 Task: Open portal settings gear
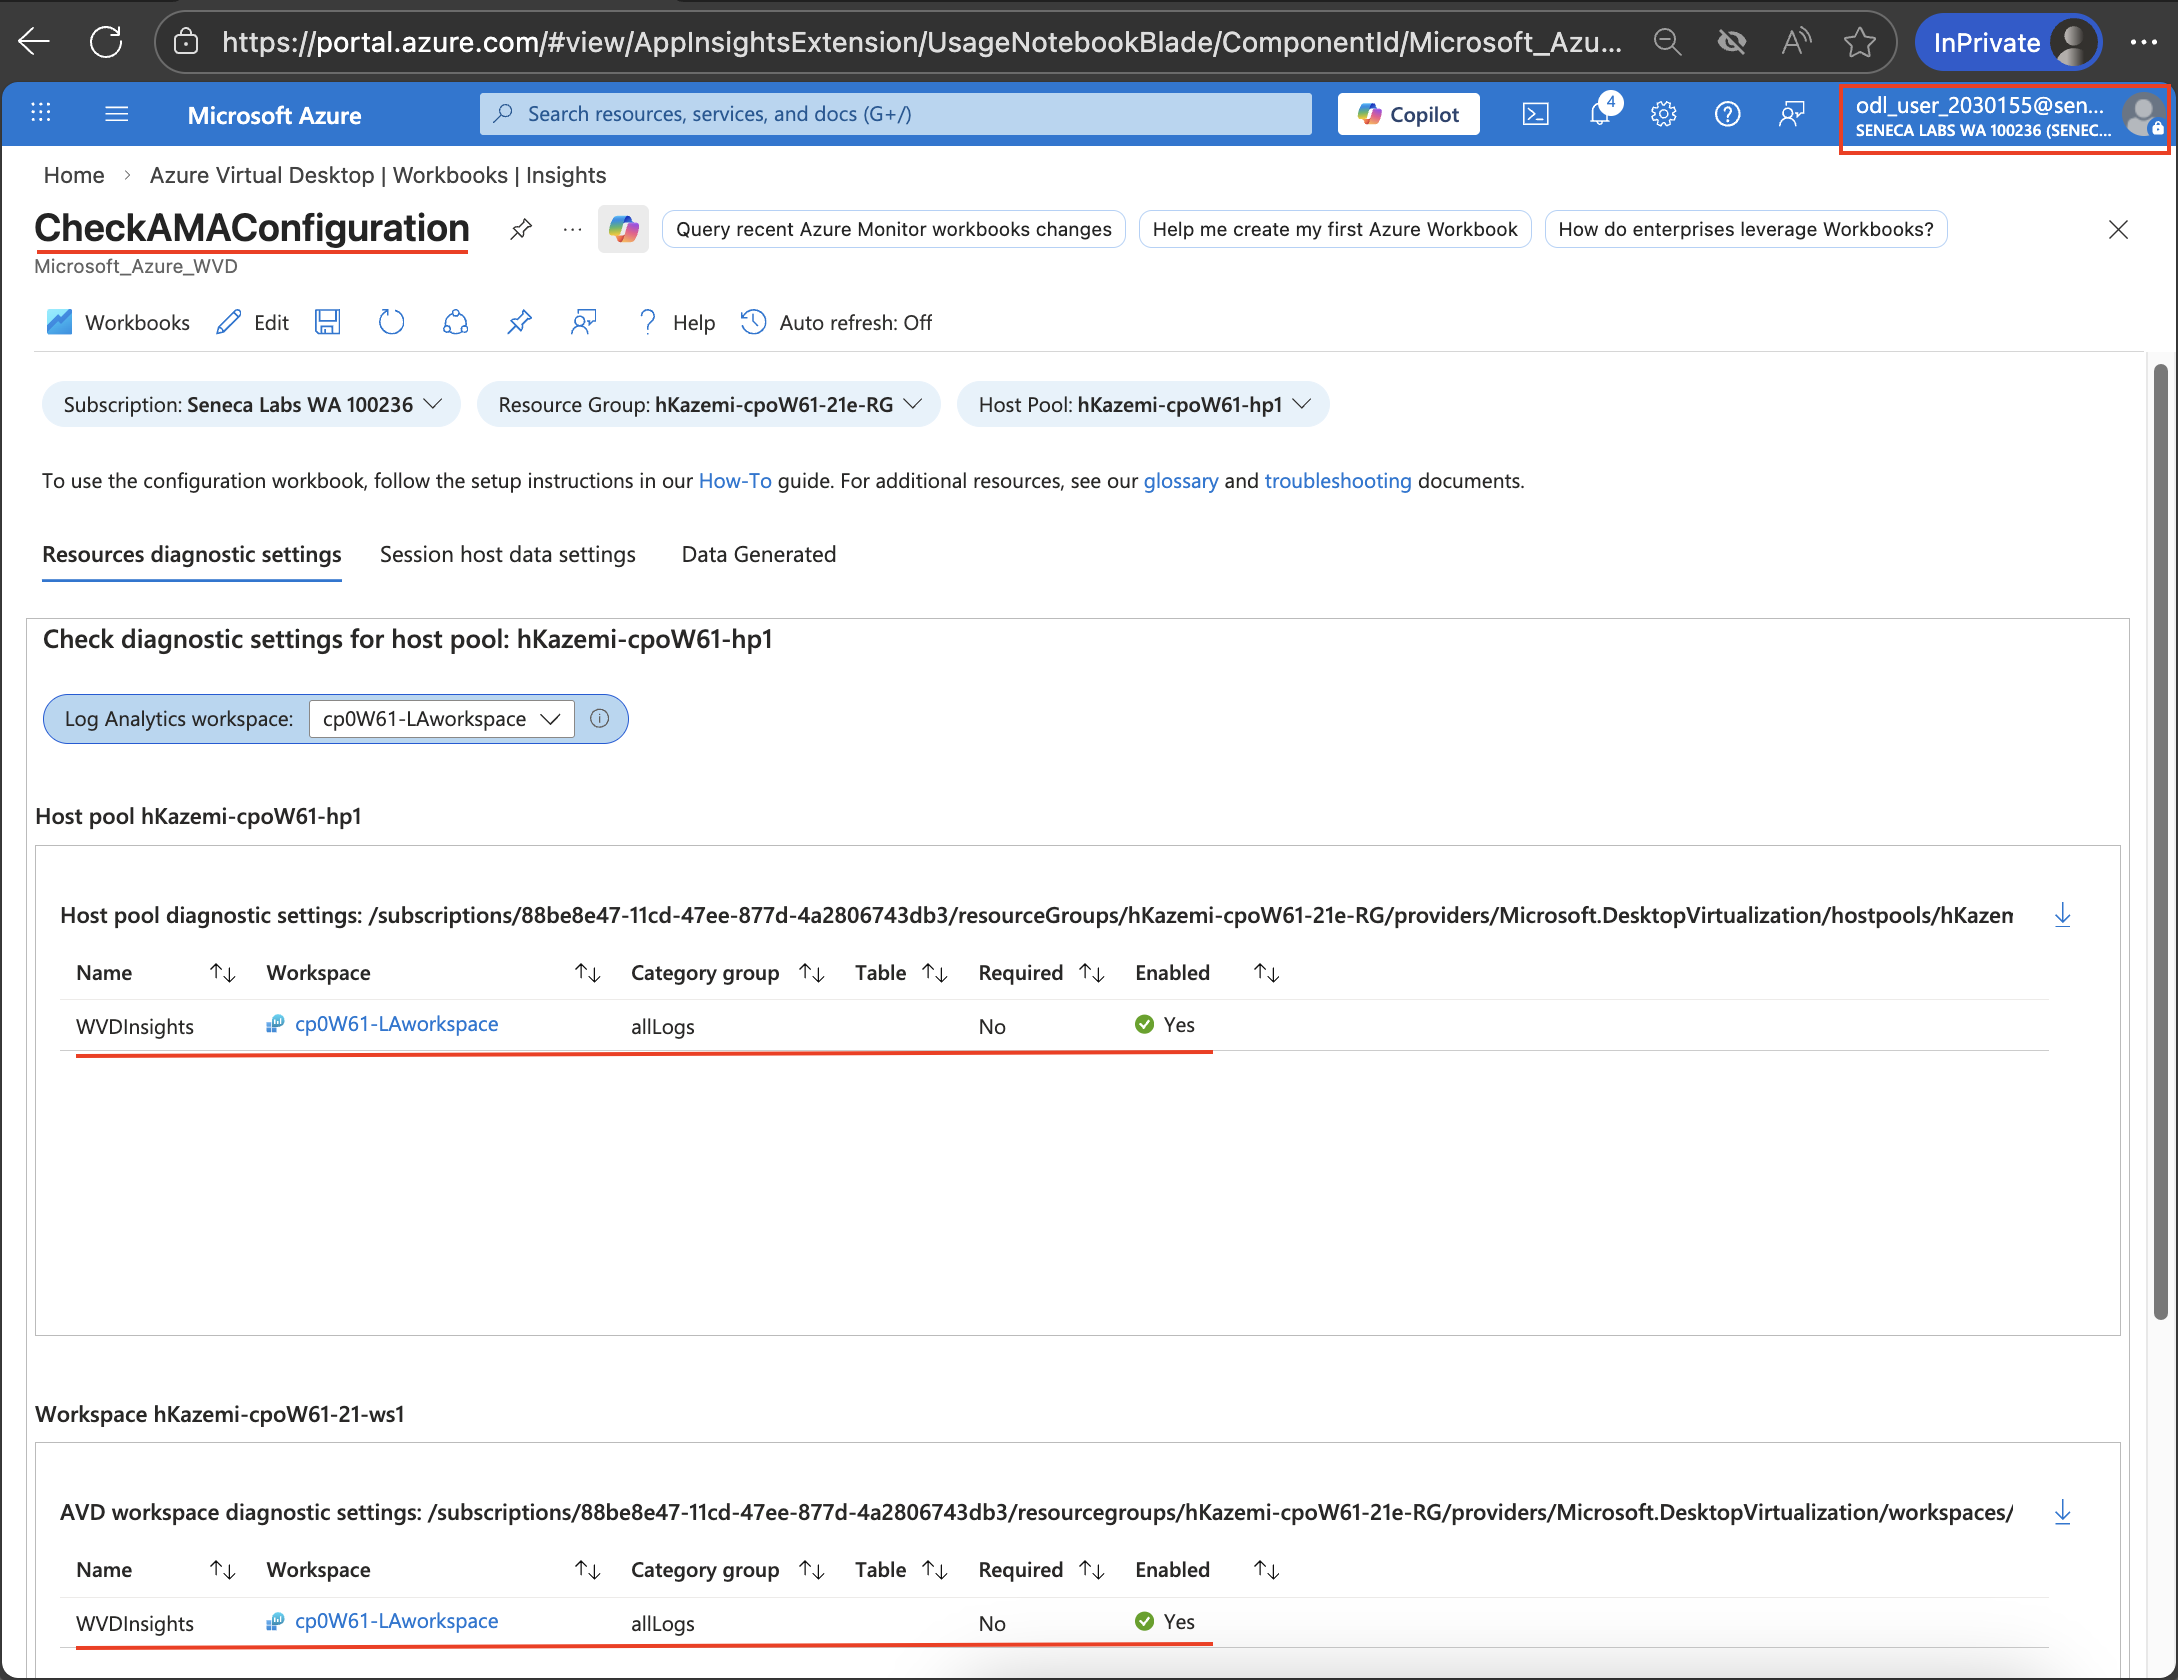coord(1664,114)
